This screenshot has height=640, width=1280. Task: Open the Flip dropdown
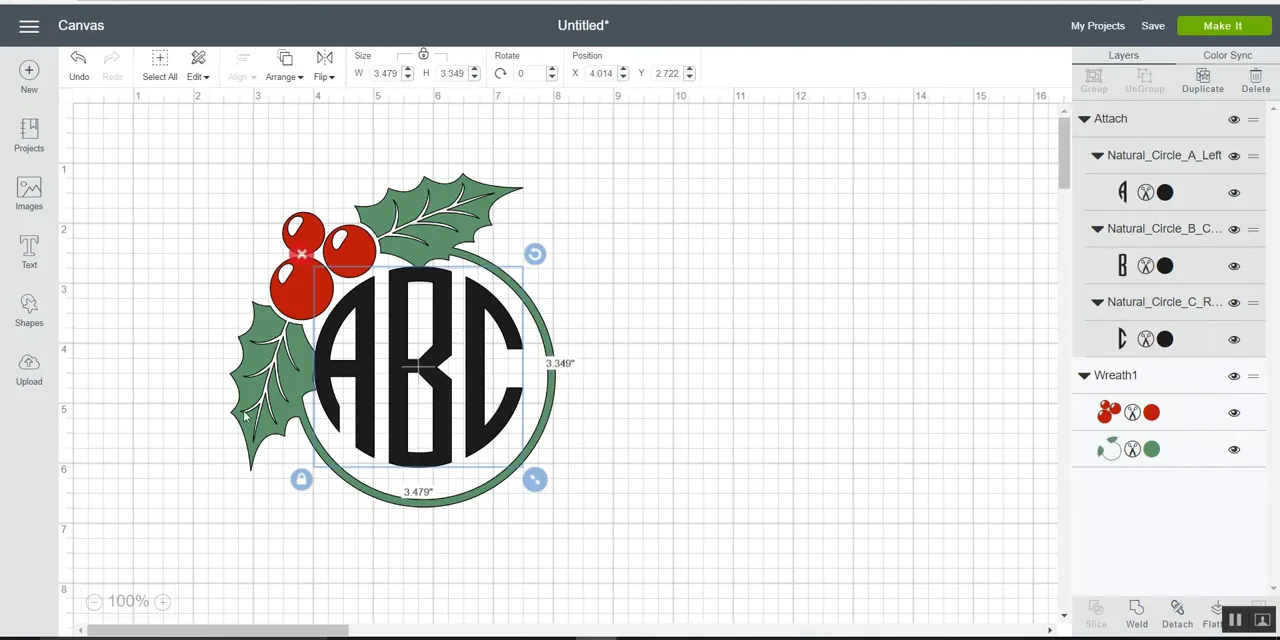(x=324, y=66)
